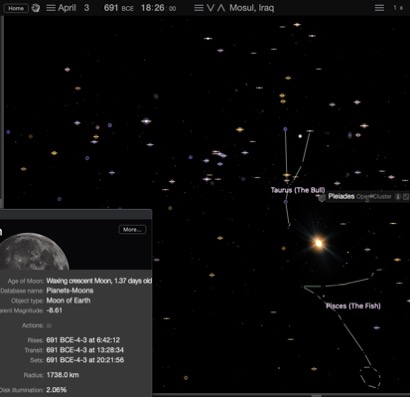Click the Pleiades info icon
This screenshot has height=397, width=410.
pyautogui.click(x=398, y=197)
